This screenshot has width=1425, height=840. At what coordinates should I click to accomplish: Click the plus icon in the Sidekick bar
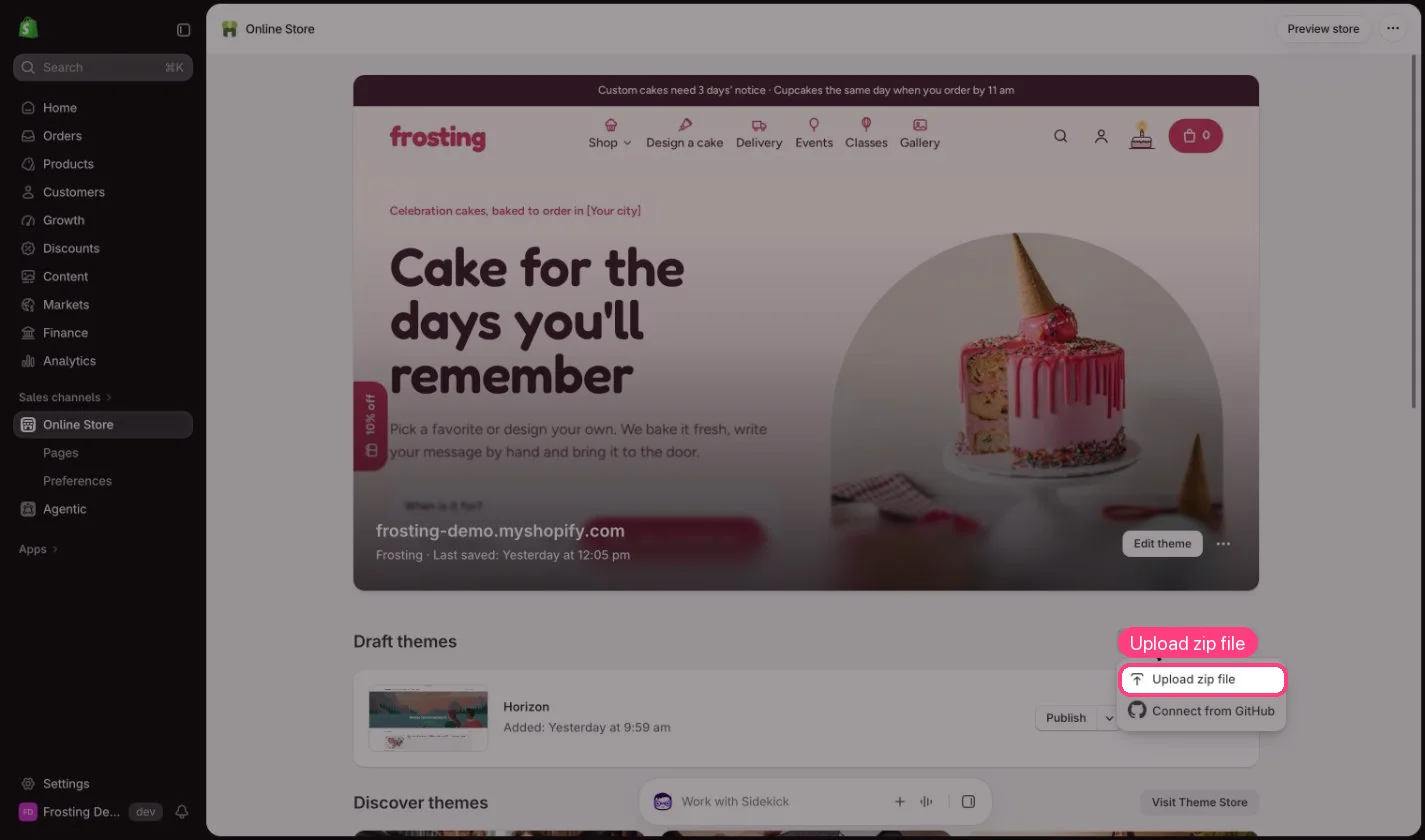click(899, 802)
